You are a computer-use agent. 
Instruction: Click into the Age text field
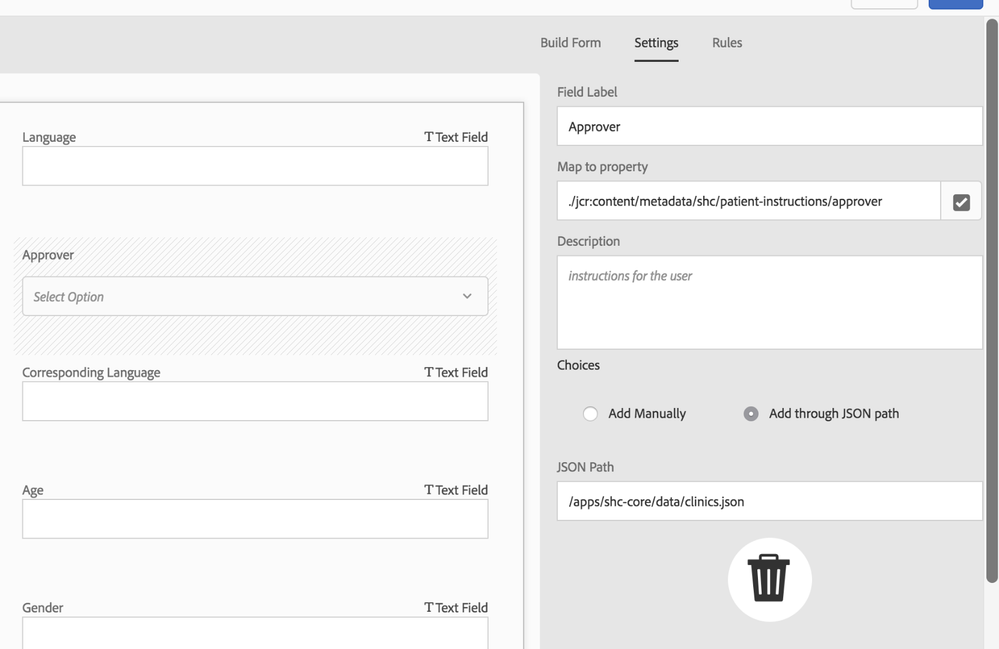(x=255, y=519)
